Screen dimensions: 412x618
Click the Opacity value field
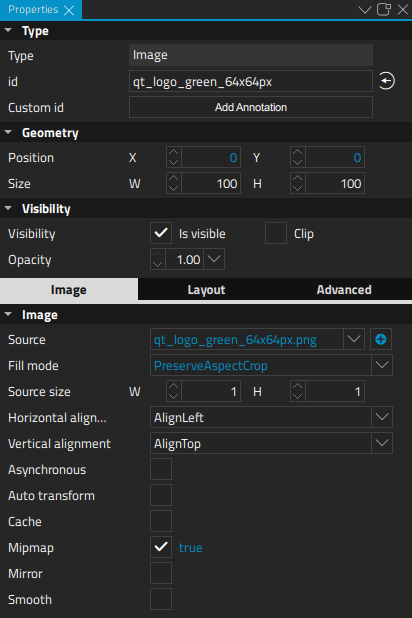pyautogui.click(x=185, y=259)
